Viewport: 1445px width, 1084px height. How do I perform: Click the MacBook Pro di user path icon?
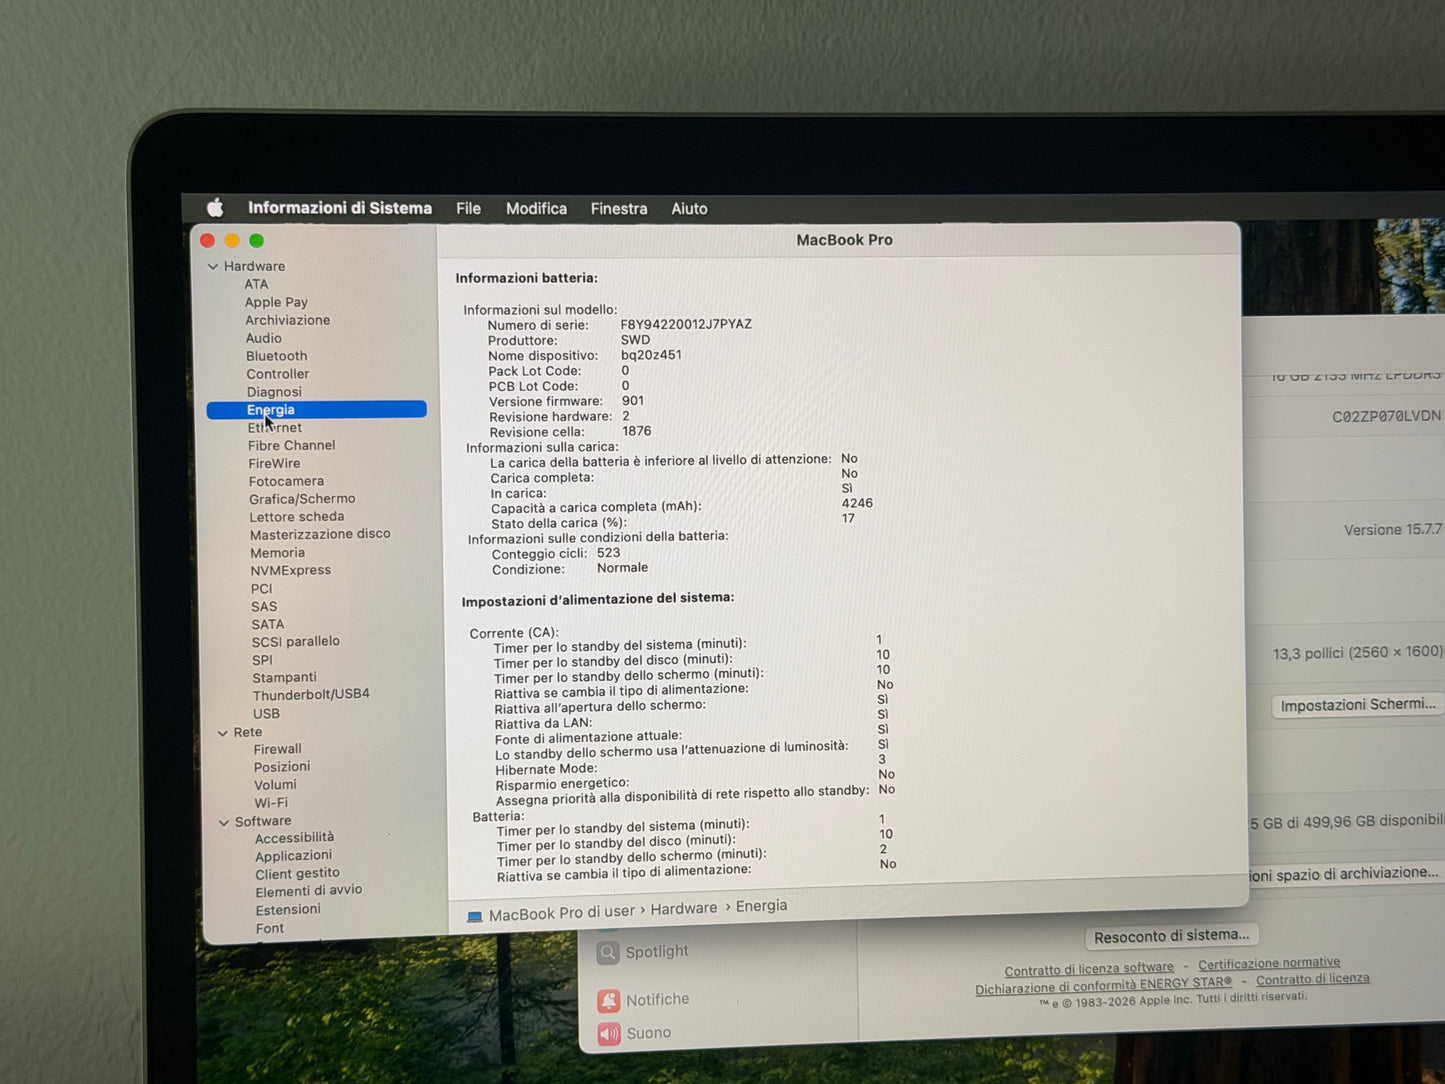click(475, 916)
